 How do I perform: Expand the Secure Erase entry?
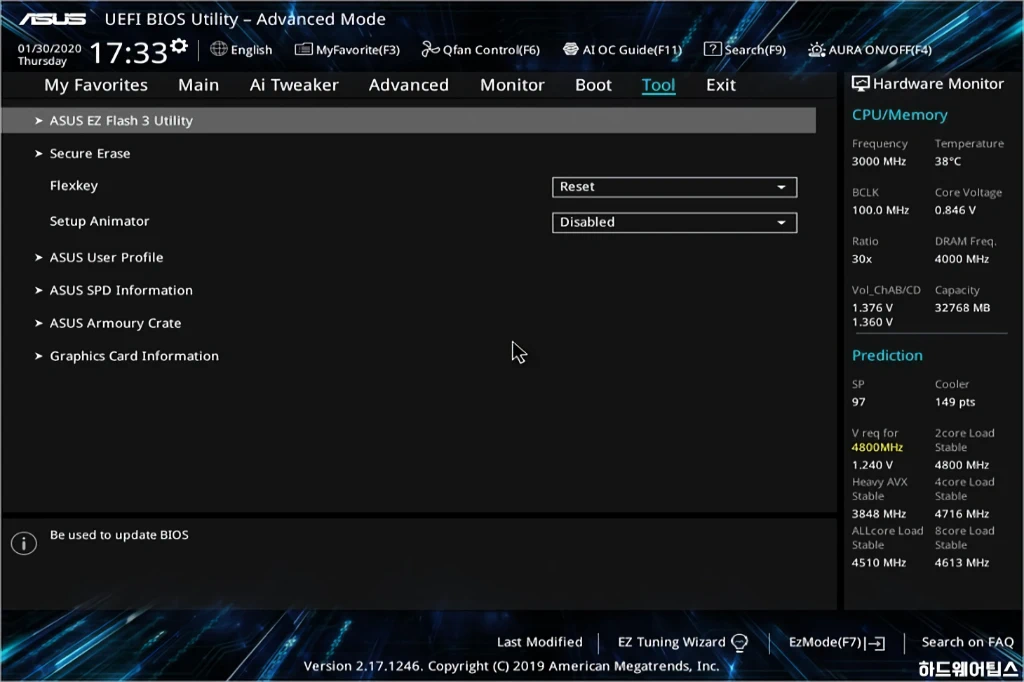[90, 154]
